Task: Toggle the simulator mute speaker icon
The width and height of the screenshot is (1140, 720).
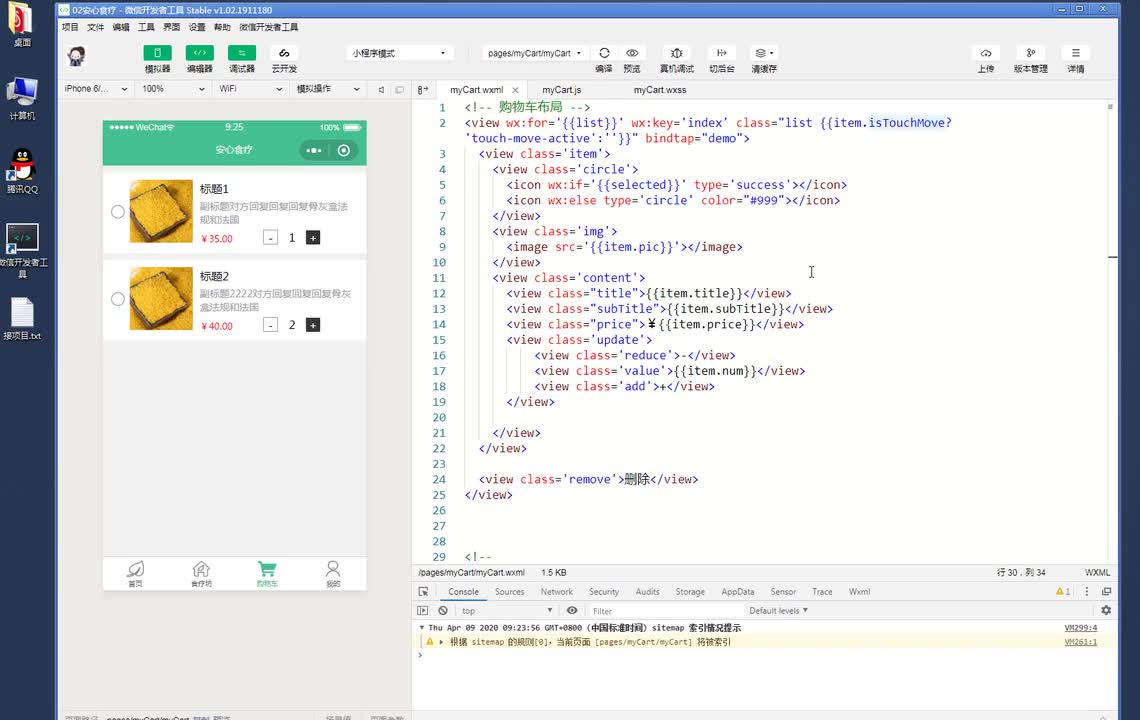Action: pyautogui.click(x=381, y=89)
